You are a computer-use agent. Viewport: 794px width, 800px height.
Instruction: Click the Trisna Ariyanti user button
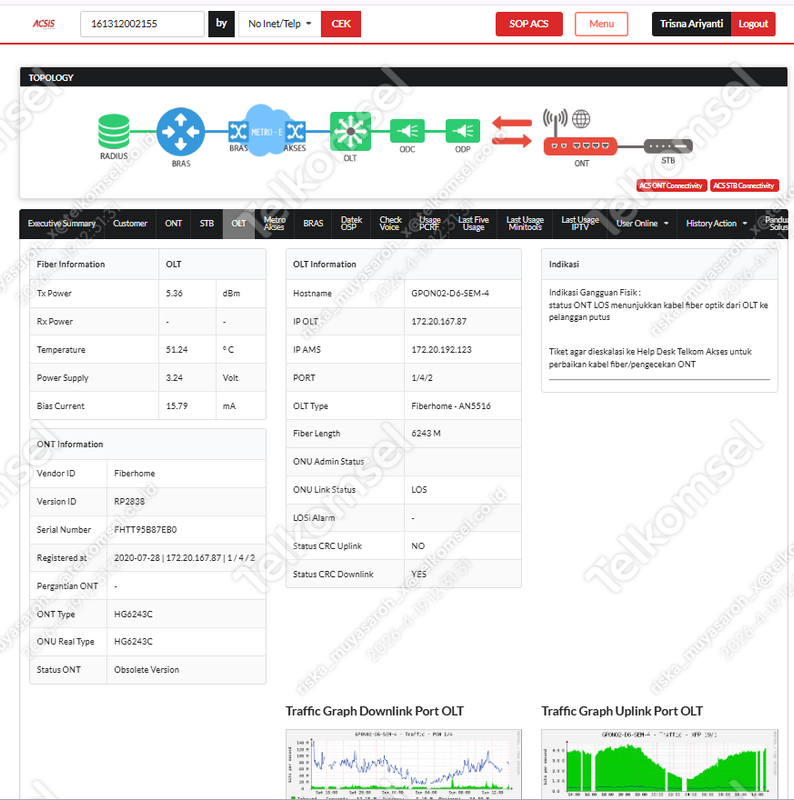[691, 24]
